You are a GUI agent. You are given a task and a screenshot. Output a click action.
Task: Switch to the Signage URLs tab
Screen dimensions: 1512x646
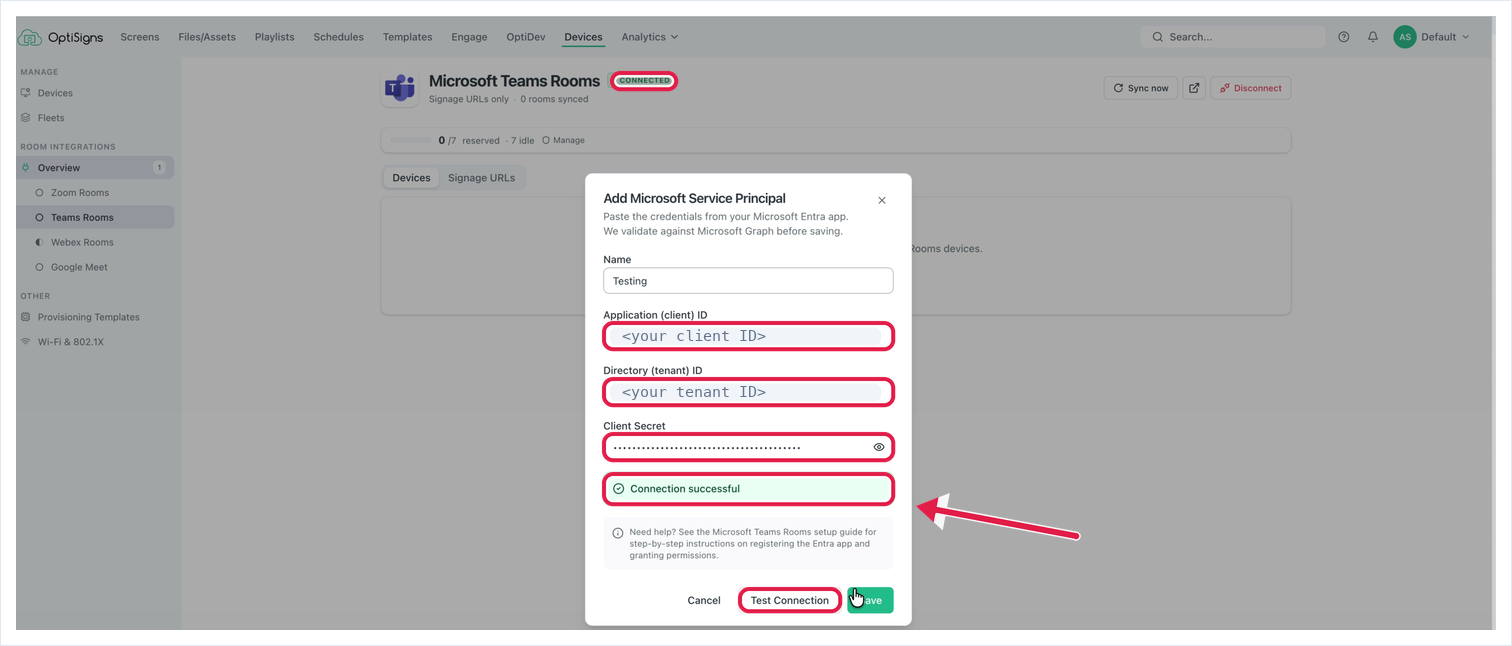(481, 178)
